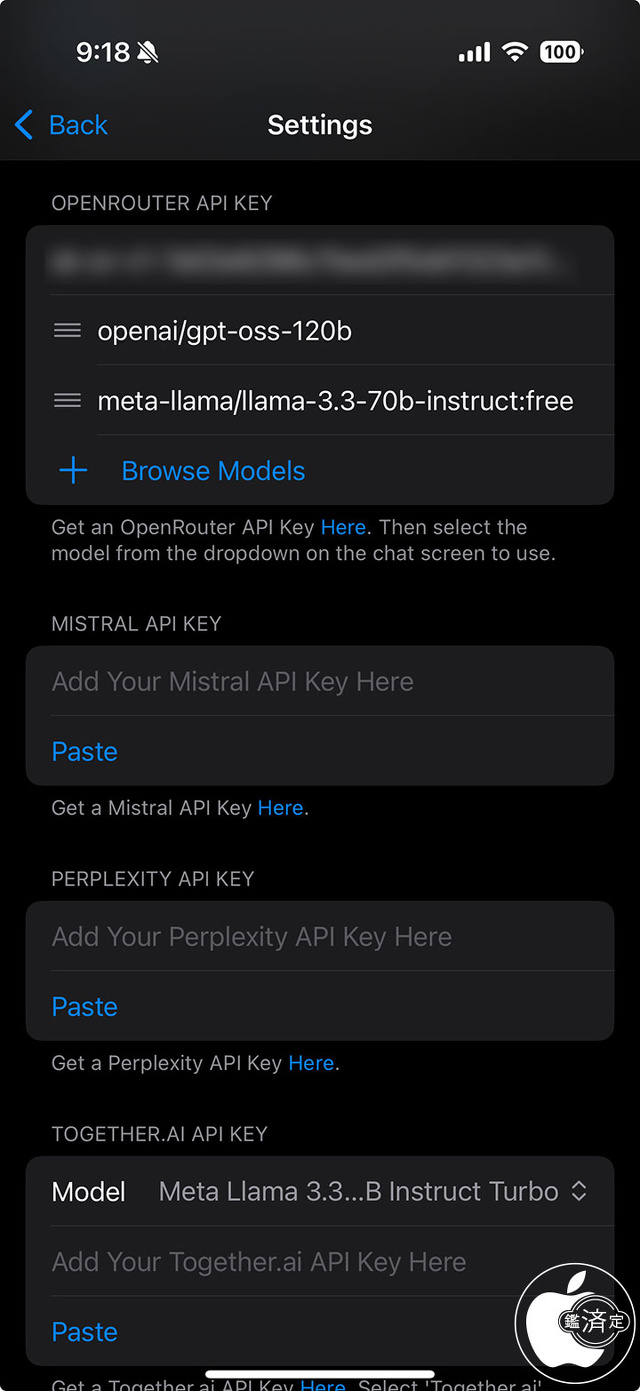The height and width of the screenshot is (1391, 640).
Task: Focus the Perplexity API key input field
Action: click(x=320, y=937)
